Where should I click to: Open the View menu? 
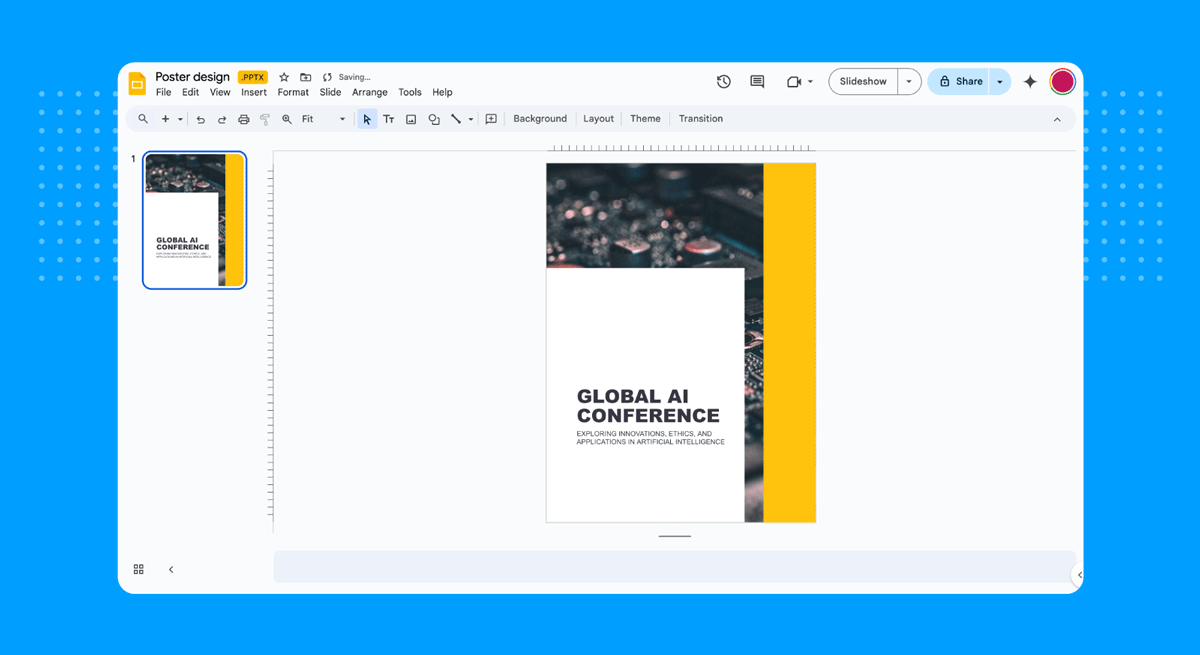[220, 92]
